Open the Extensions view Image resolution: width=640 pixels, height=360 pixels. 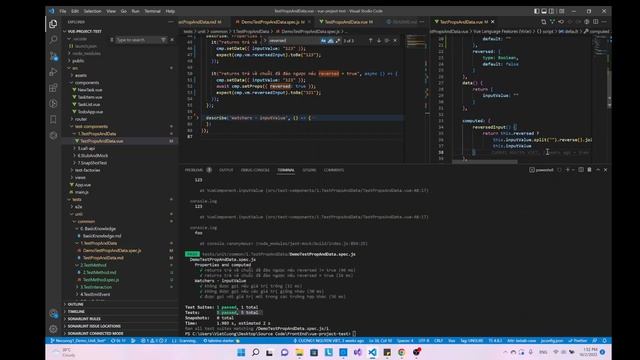(x=53, y=88)
